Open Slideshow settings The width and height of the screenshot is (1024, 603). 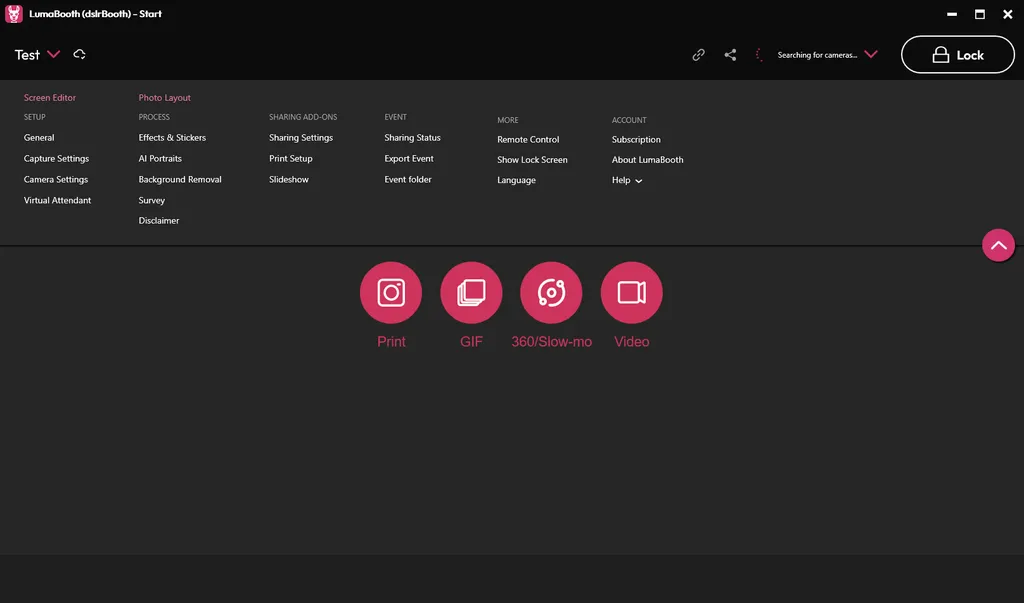[289, 180]
